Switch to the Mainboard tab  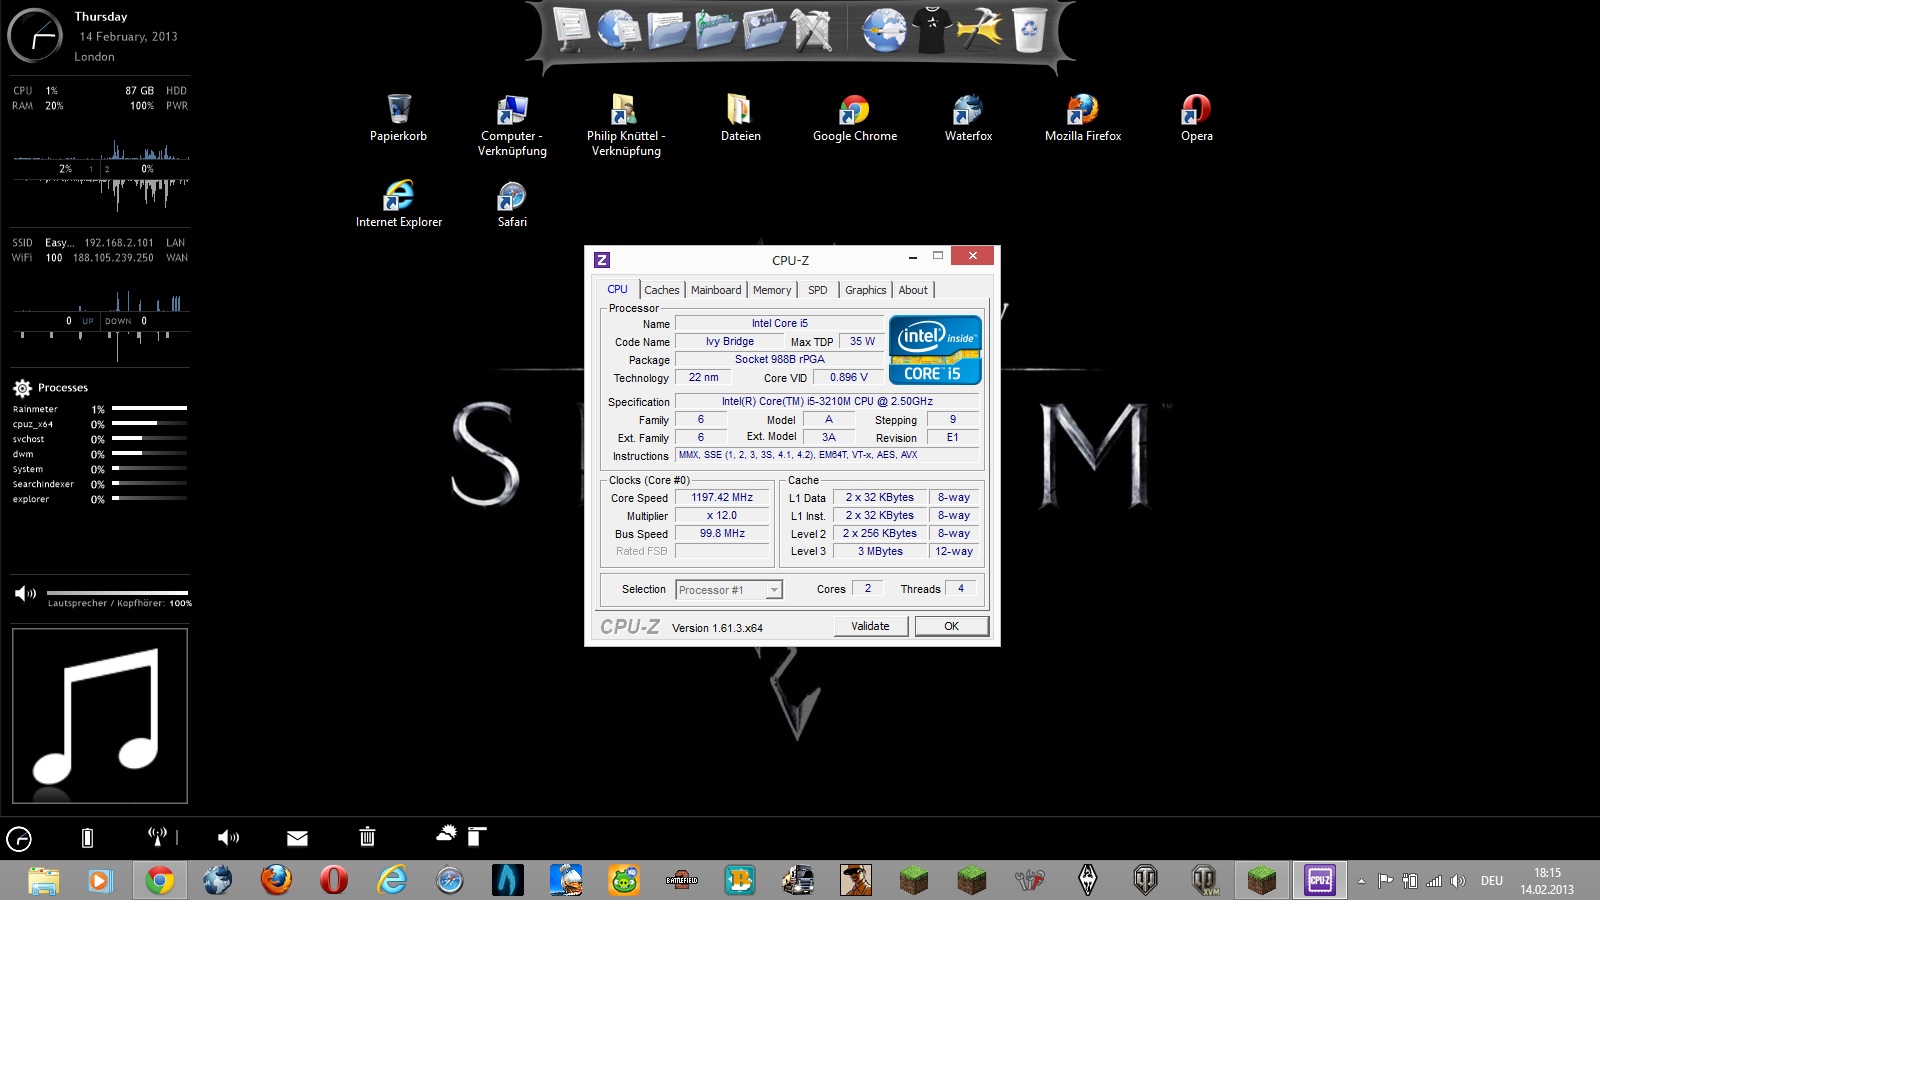tap(716, 290)
